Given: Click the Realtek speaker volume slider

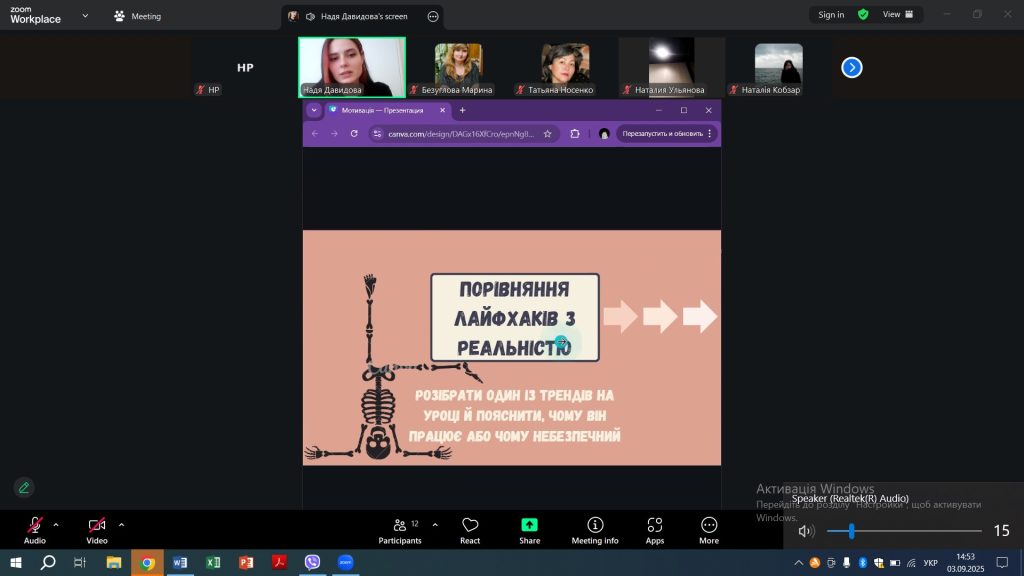Looking at the screenshot, I should (x=904, y=531).
